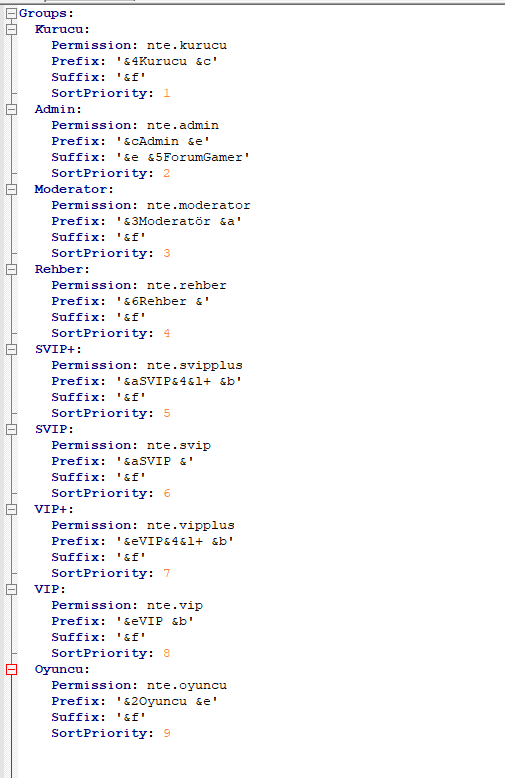This screenshot has width=505, height=778.
Task: Collapse the Moderator block fold marker
Action: [11, 189]
